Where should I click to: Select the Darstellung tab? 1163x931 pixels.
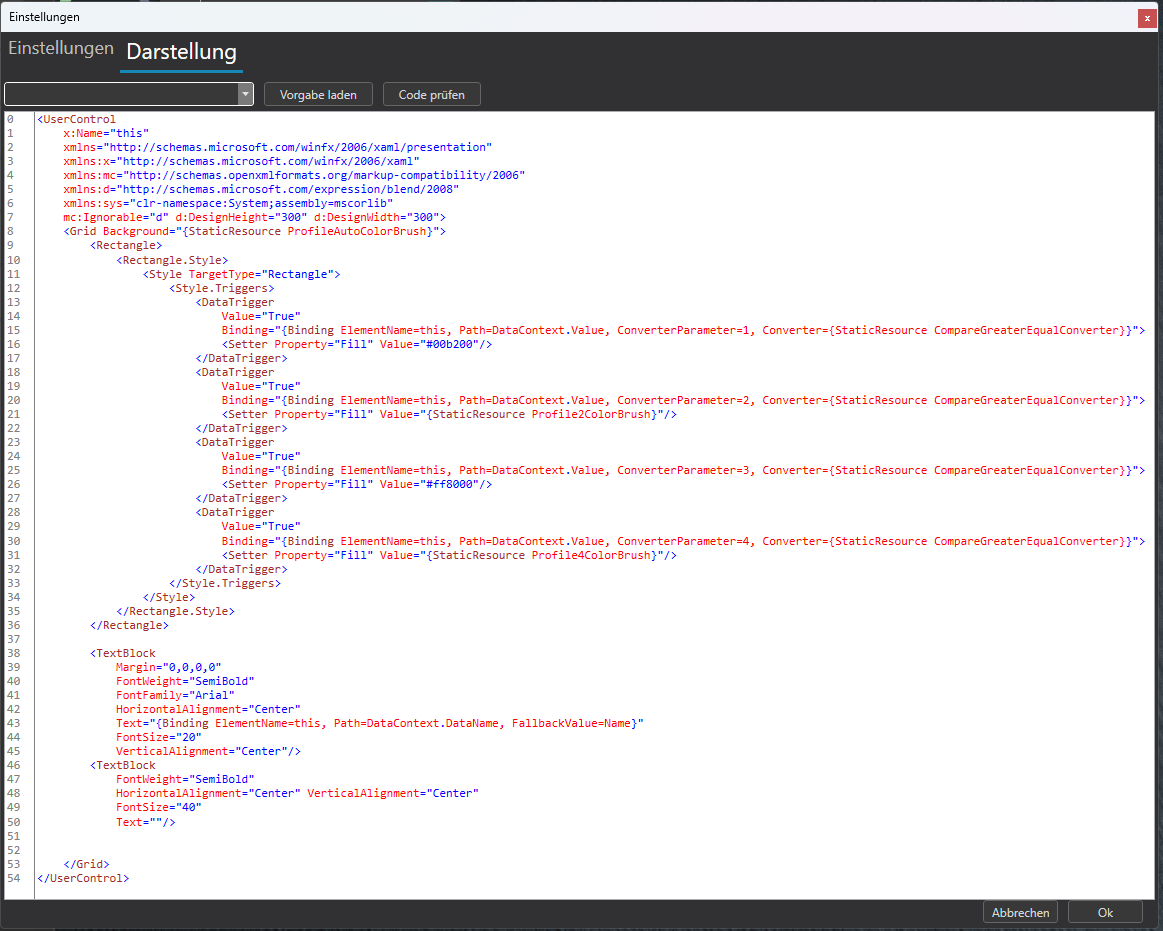[x=181, y=52]
